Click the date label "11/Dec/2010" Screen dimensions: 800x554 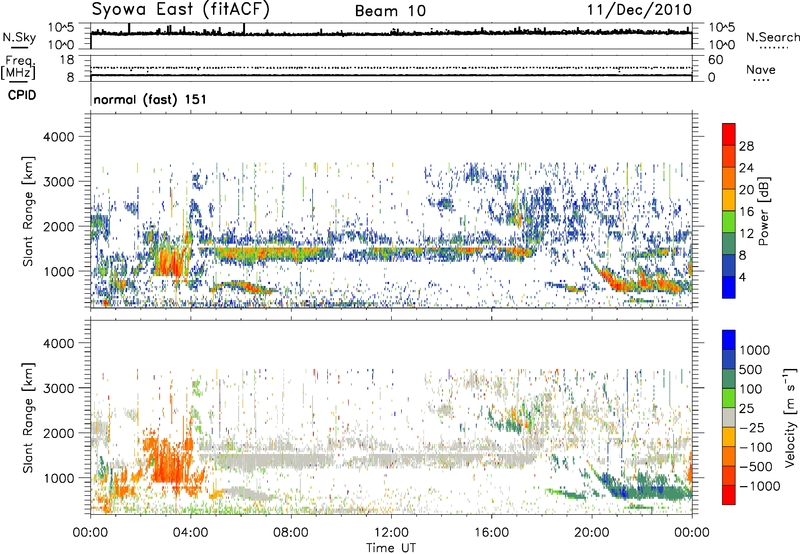(x=639, y=9)
